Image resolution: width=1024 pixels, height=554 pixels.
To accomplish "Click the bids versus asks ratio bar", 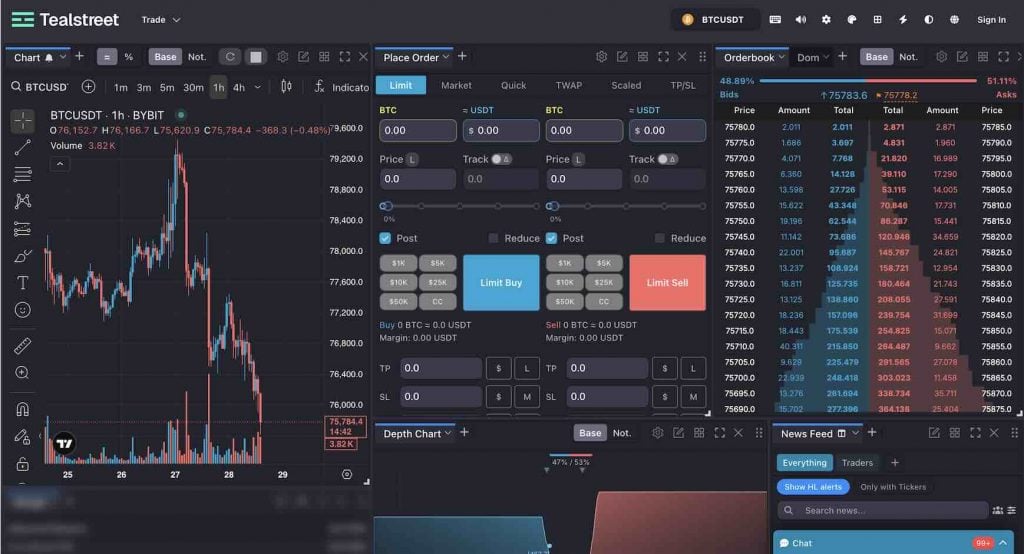I will pyautogui.click(x=868, y=81).
